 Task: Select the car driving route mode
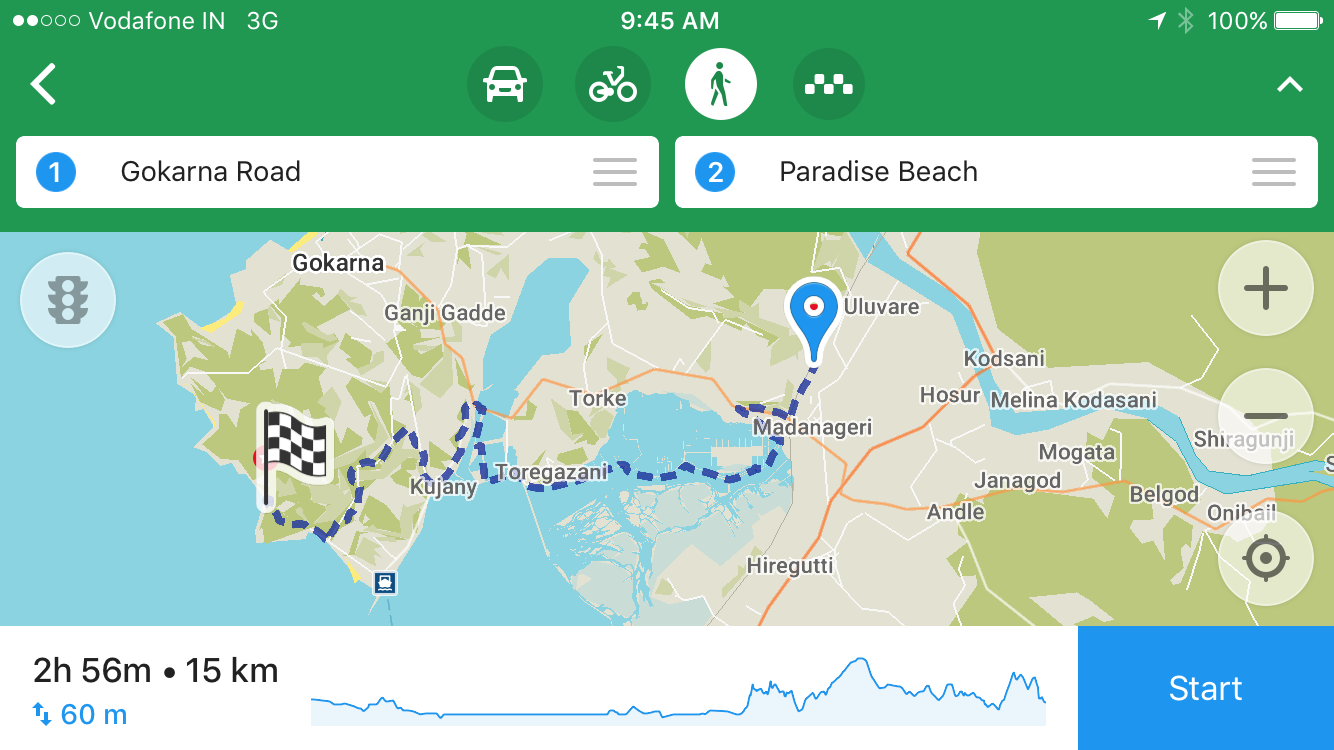point(505,85)
